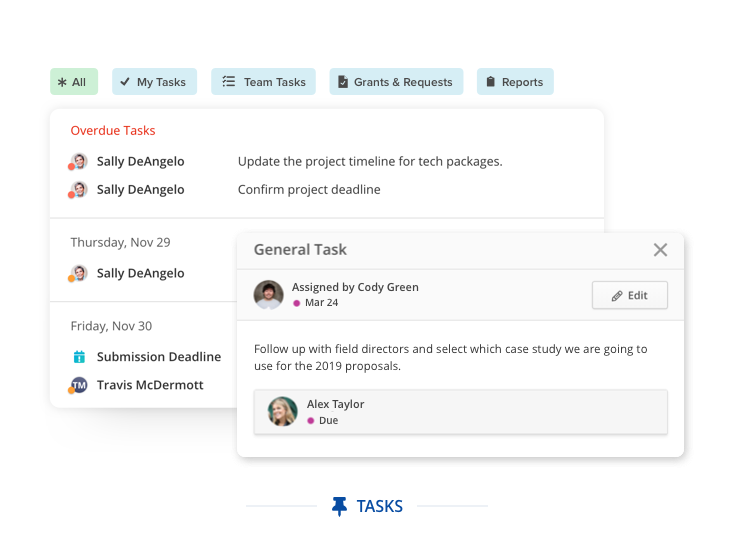Click the Overdue Tasks heading
732x550 pixels.
(113, 130)
